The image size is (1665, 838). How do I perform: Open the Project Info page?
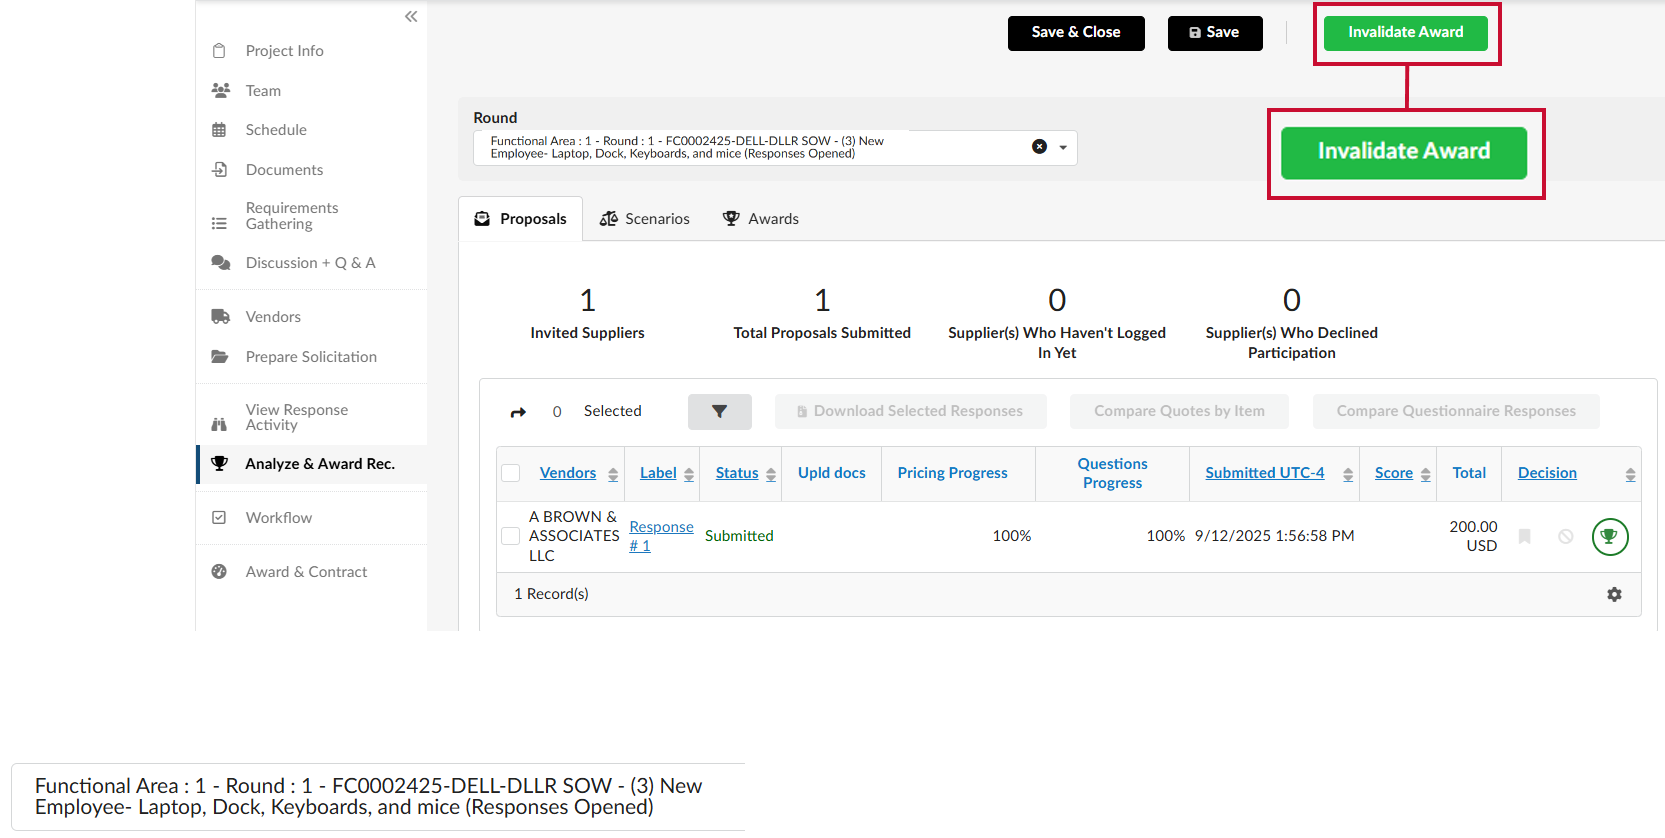click(285, 51)
